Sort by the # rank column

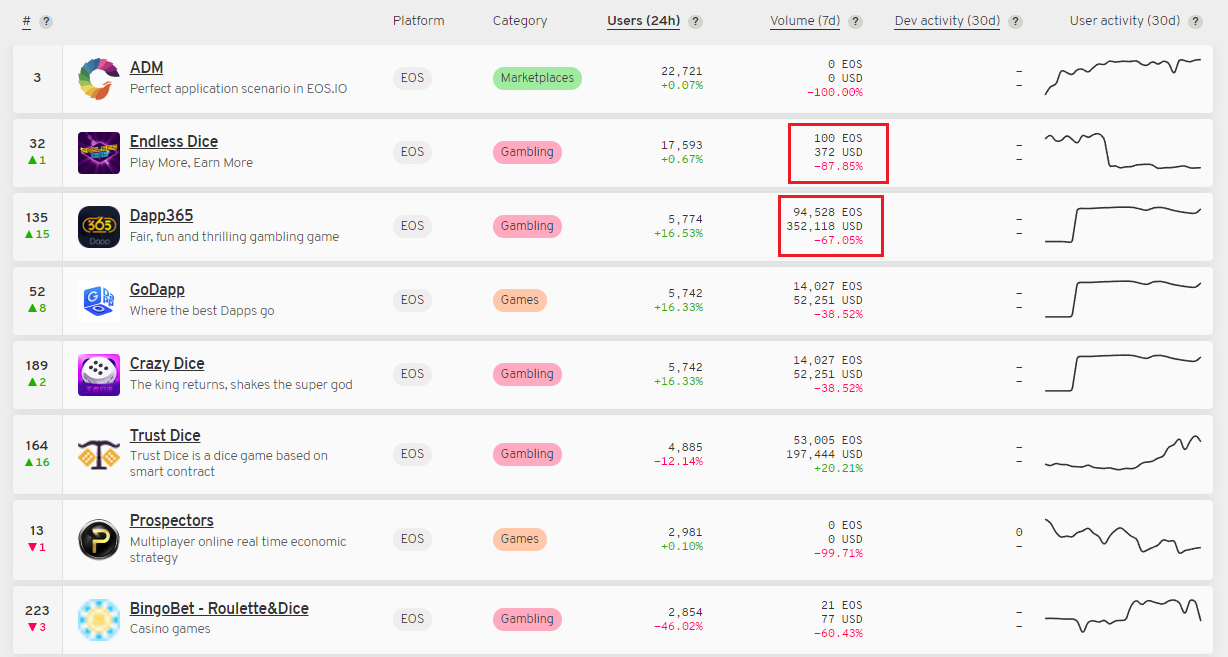click(x=26, y=21)
